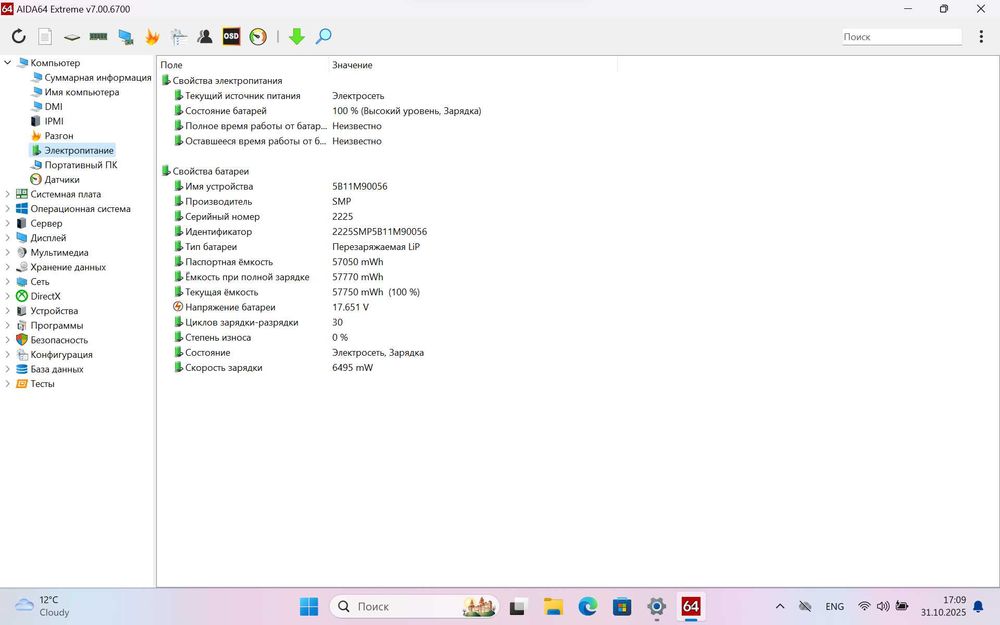Click the magnifier search toolbar icon

(x=323, y=36)
